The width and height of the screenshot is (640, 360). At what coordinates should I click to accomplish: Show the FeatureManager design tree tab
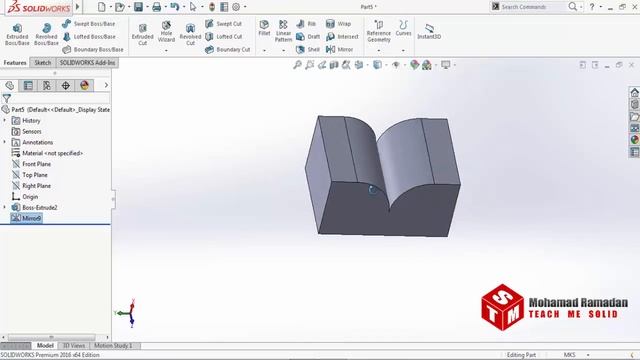pos(9,85)
